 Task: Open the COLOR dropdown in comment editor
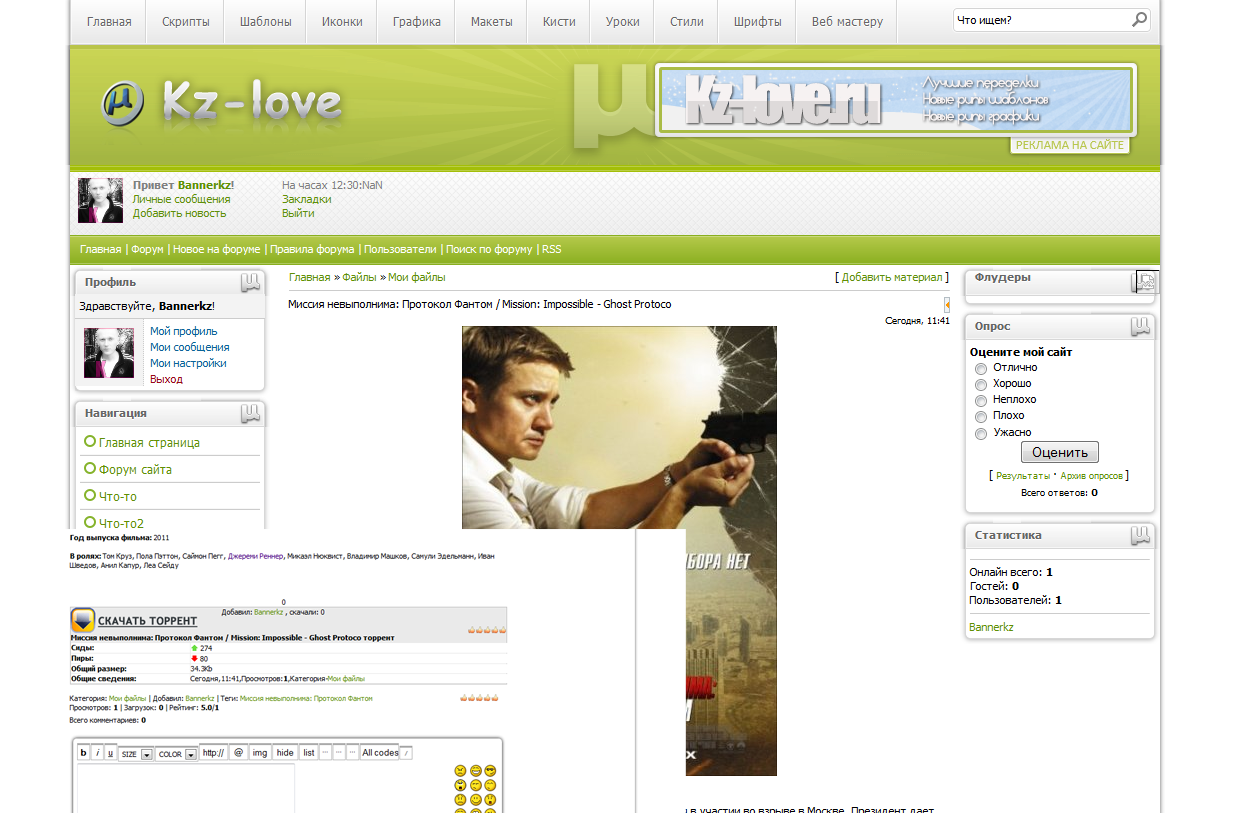(176, 754)
